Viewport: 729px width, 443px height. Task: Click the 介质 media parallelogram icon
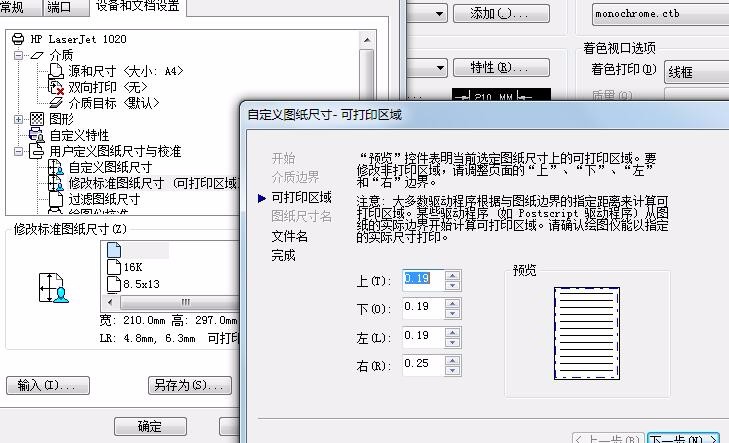(37, 55)
